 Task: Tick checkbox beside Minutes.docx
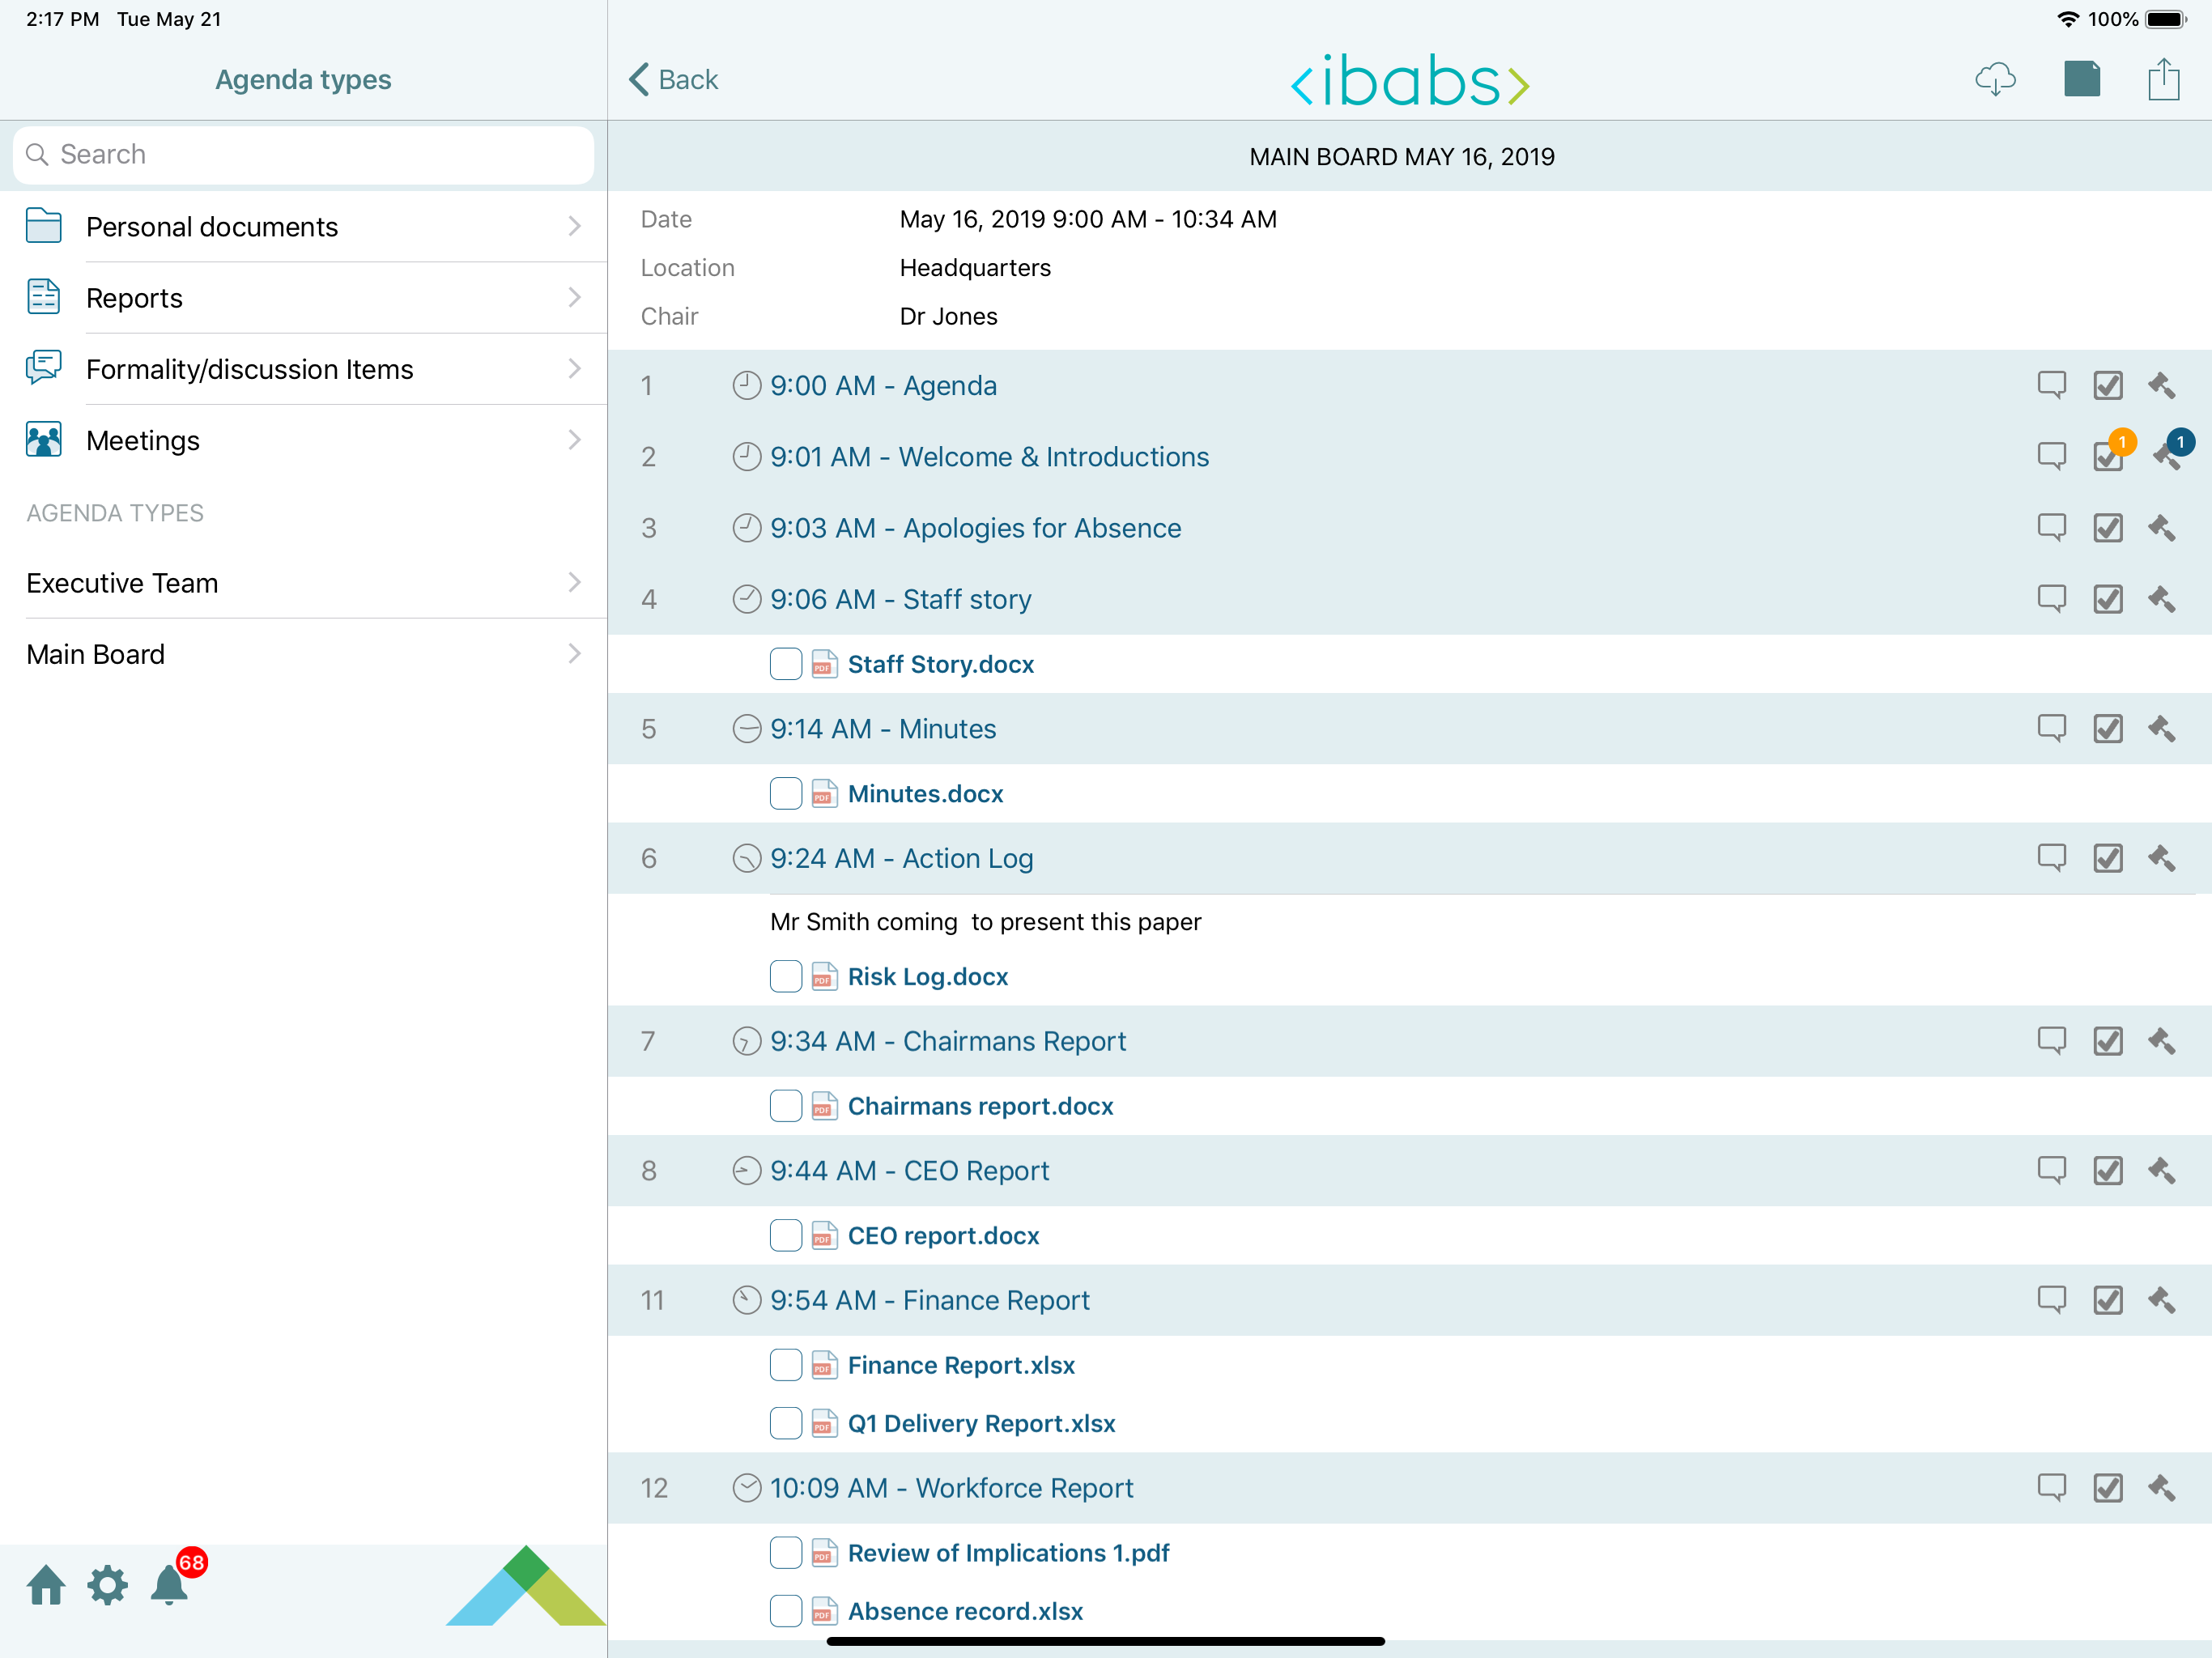point(785,793)
